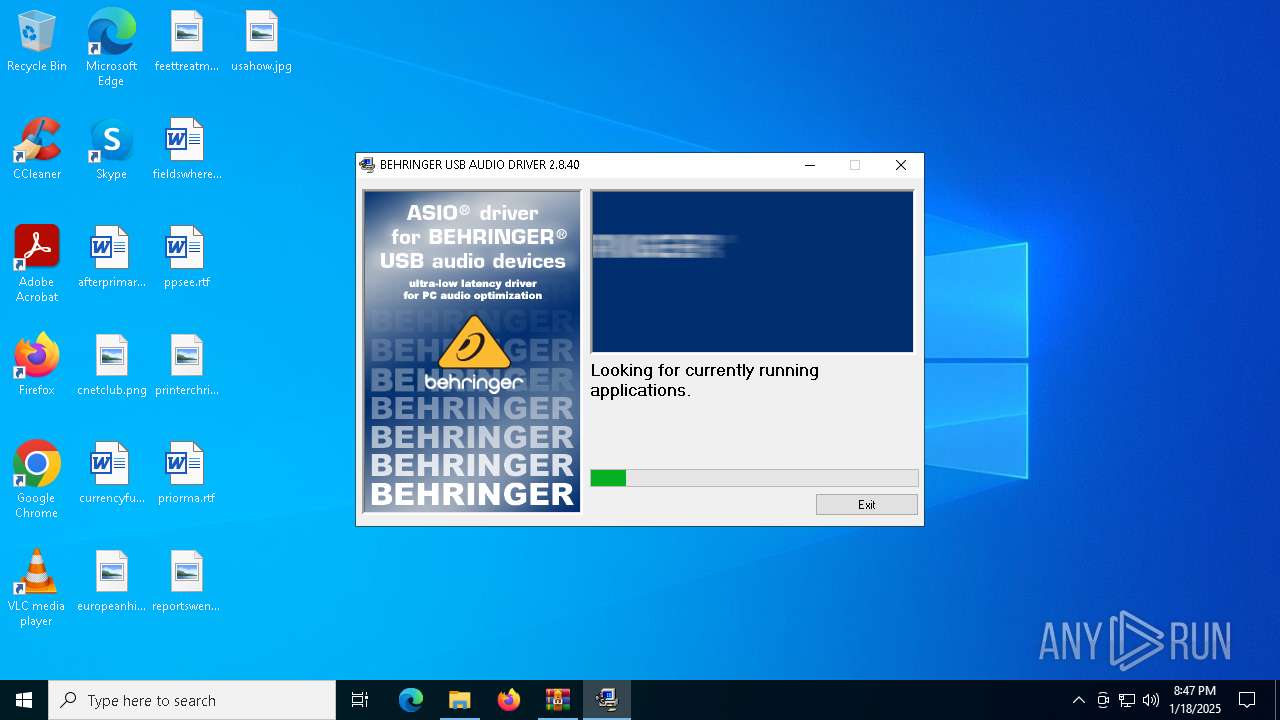Select Skype desktop shortcut

pos(111,150)
